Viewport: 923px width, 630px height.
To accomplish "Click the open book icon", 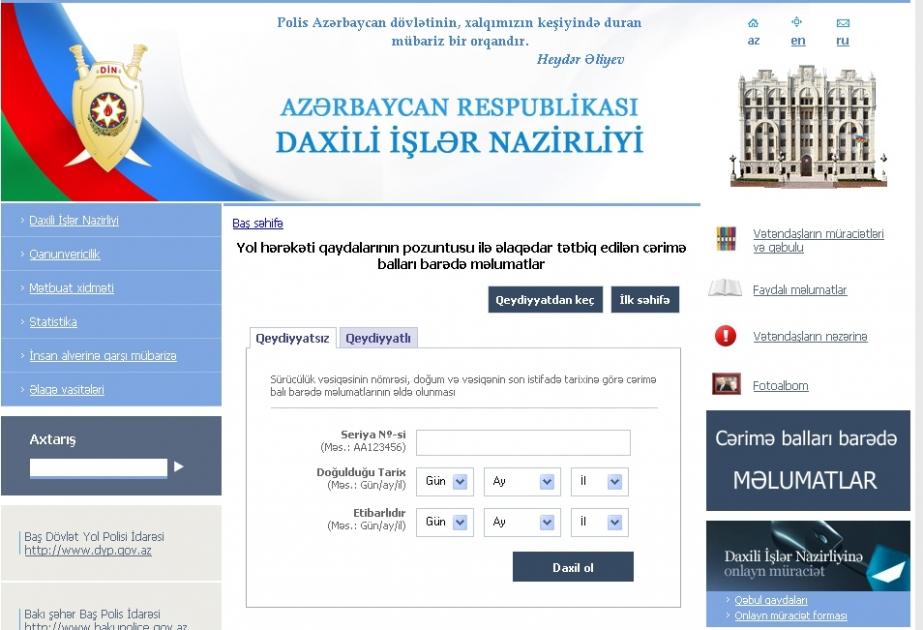I will [725, 289].
